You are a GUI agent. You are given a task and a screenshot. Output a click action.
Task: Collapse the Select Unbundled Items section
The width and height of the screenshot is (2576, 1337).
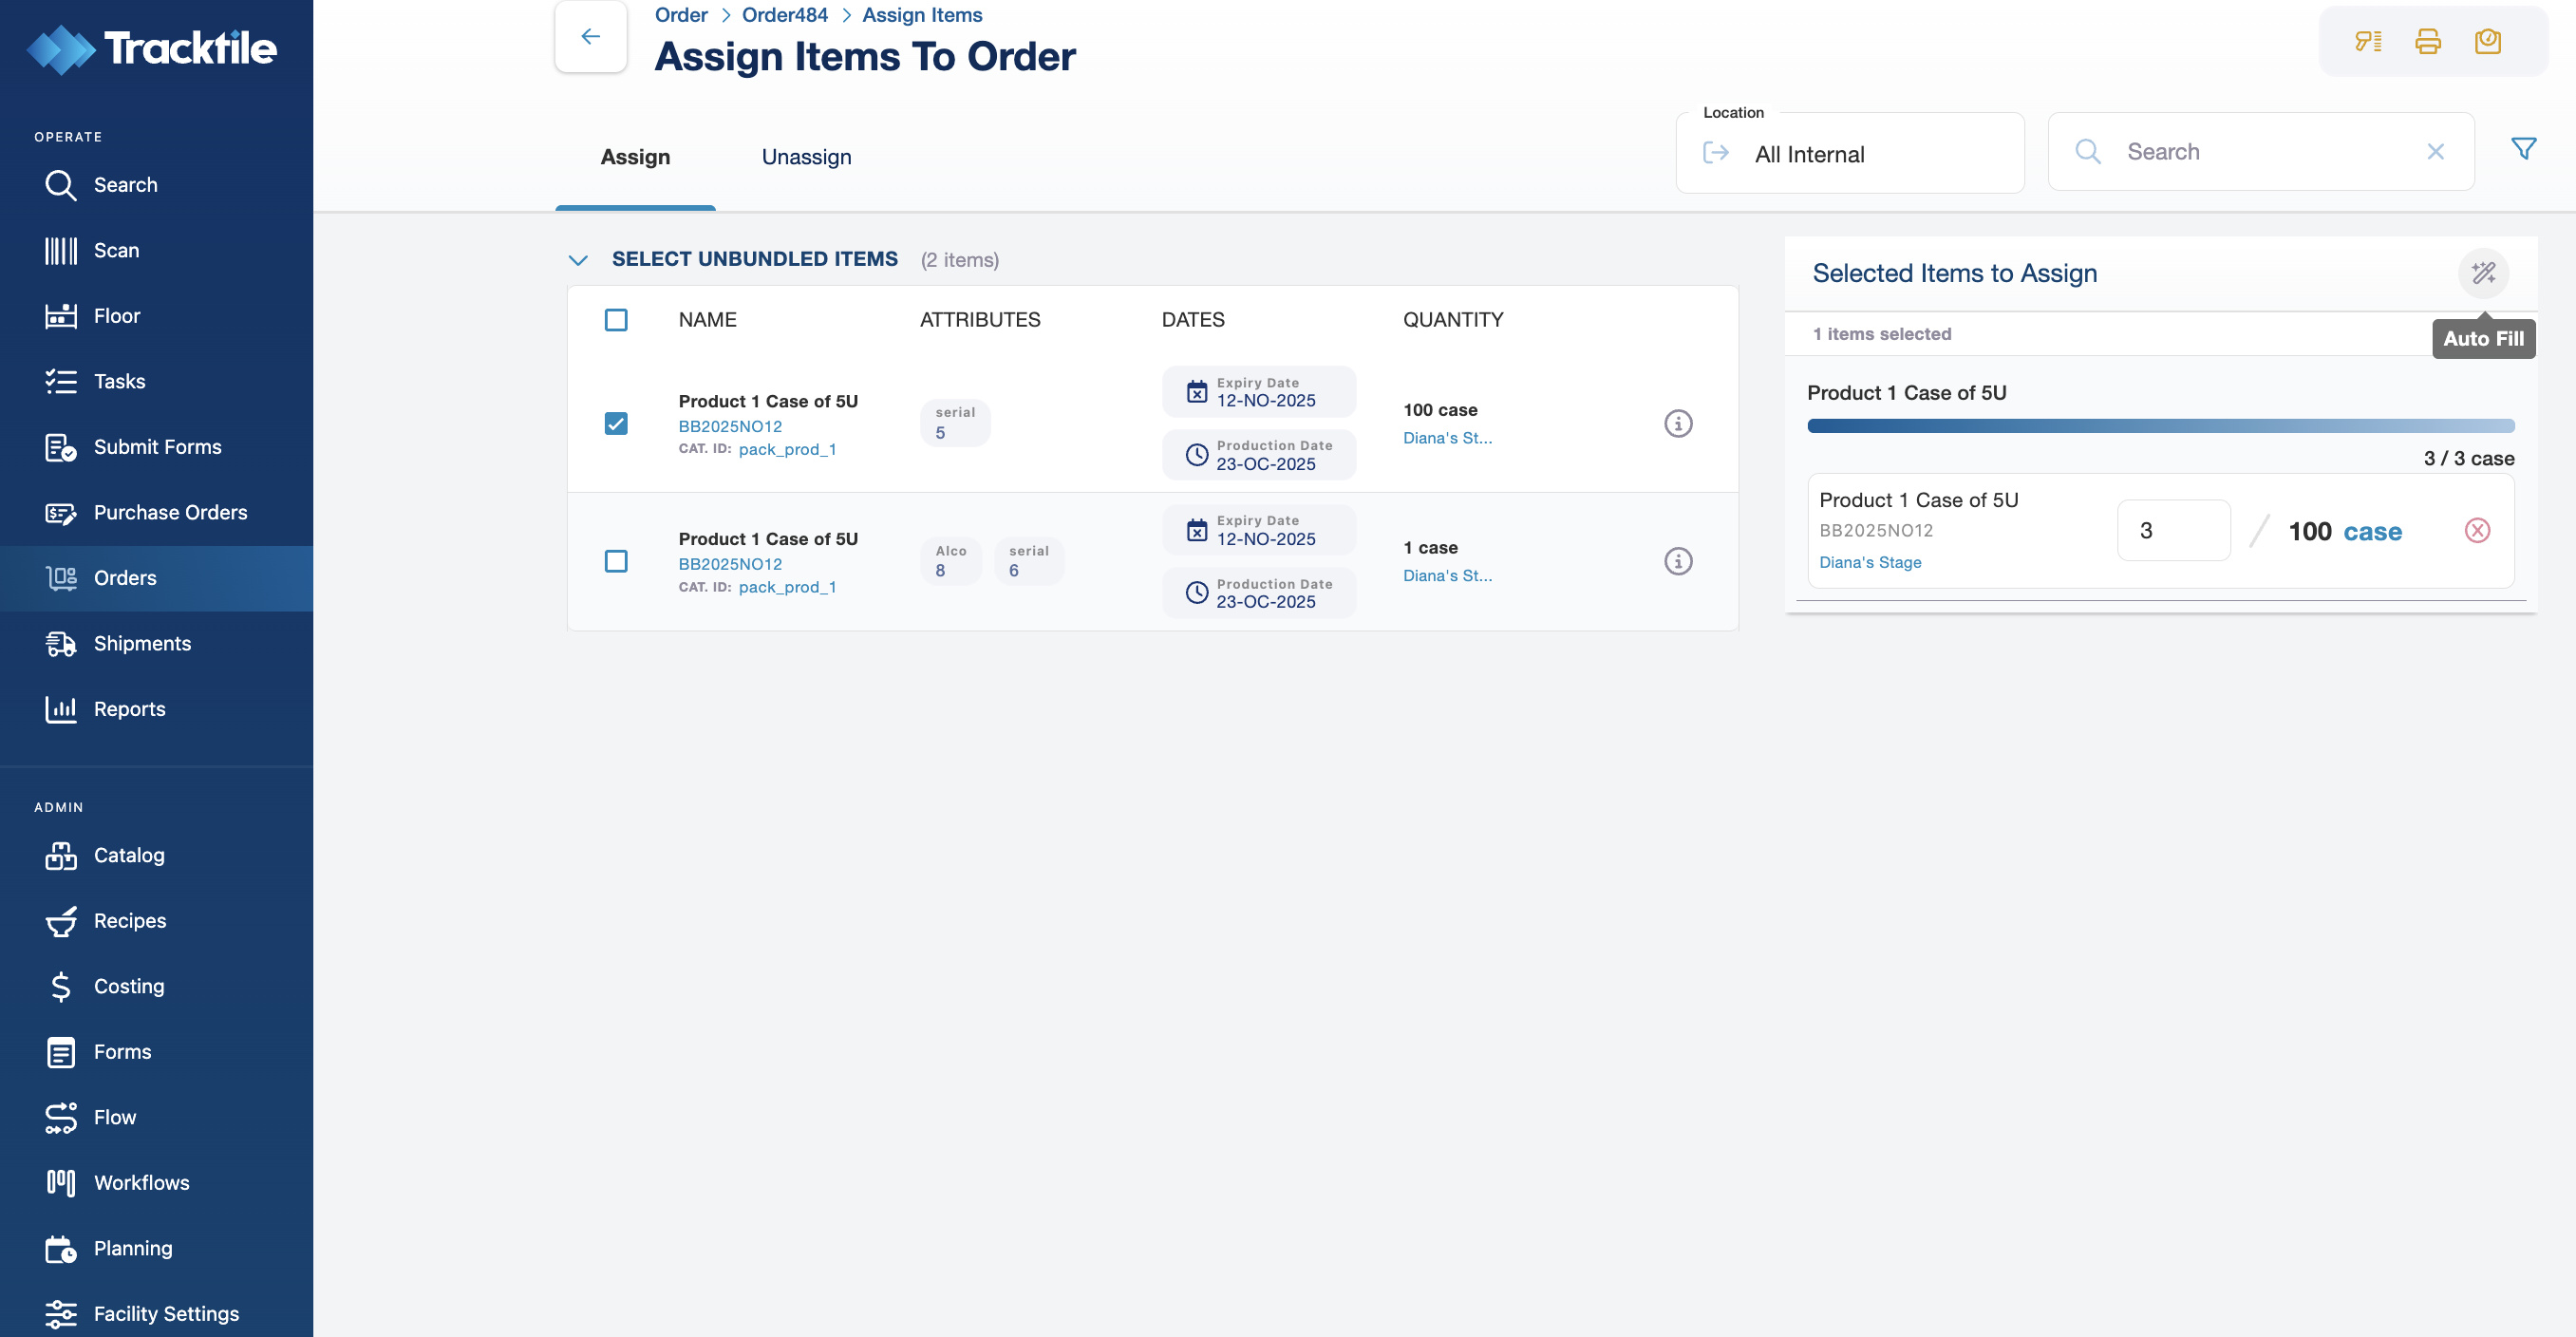pos(578,260)
